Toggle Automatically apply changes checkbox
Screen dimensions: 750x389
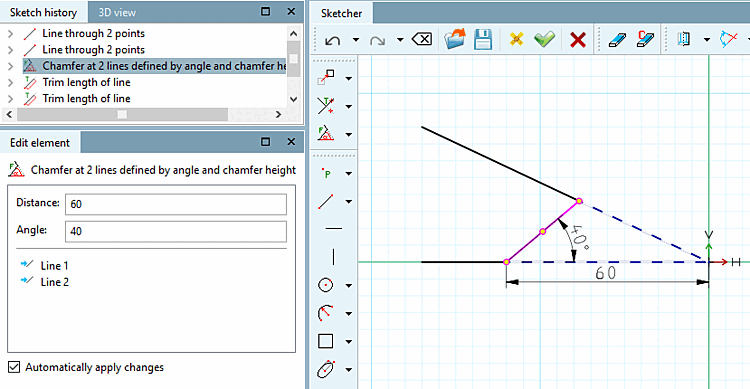click(x=14, y=367)
